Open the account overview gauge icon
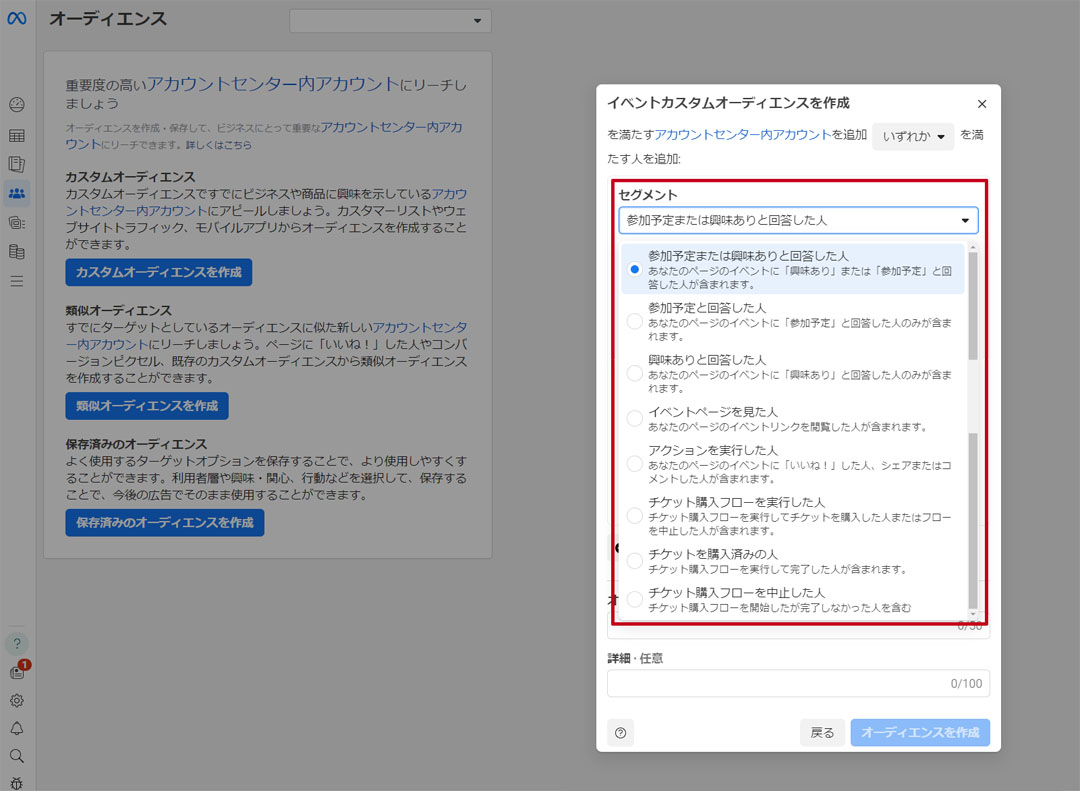 17,105
